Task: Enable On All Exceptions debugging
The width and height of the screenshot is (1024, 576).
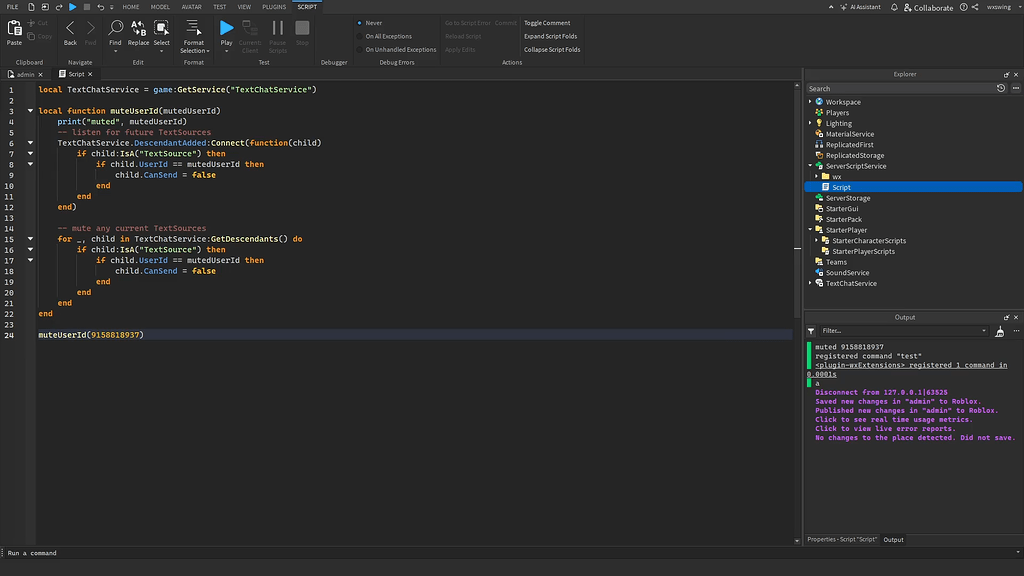Action: pos(358,35)
